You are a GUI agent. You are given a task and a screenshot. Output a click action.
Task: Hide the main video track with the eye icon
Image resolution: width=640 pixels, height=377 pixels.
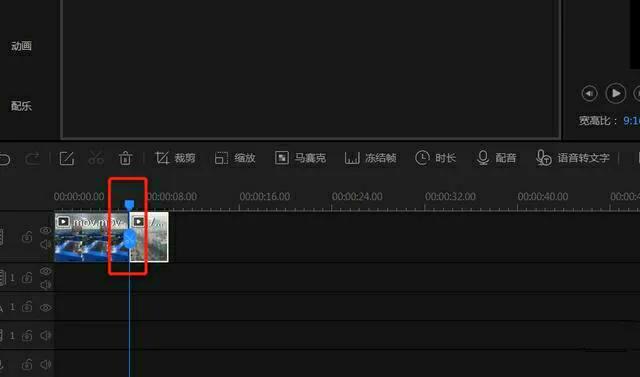45,231
